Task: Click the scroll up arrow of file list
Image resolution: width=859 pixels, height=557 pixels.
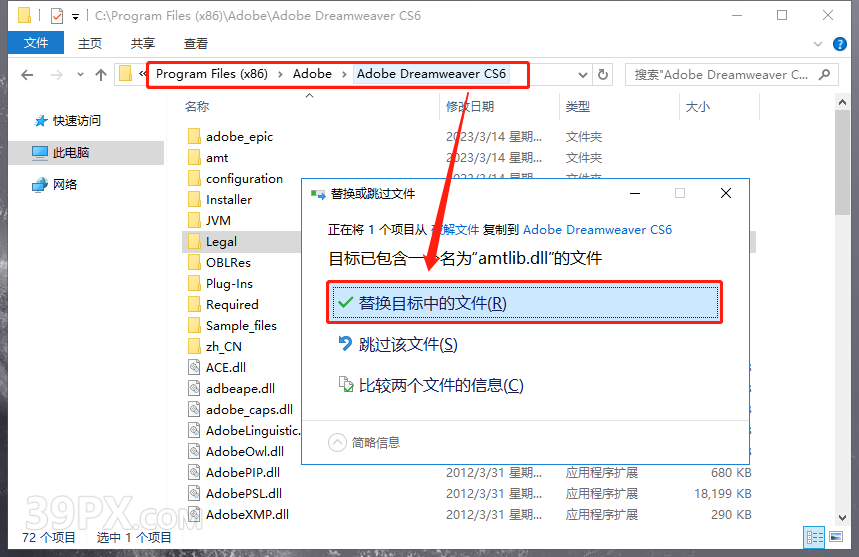Action: tap(843, 102)
